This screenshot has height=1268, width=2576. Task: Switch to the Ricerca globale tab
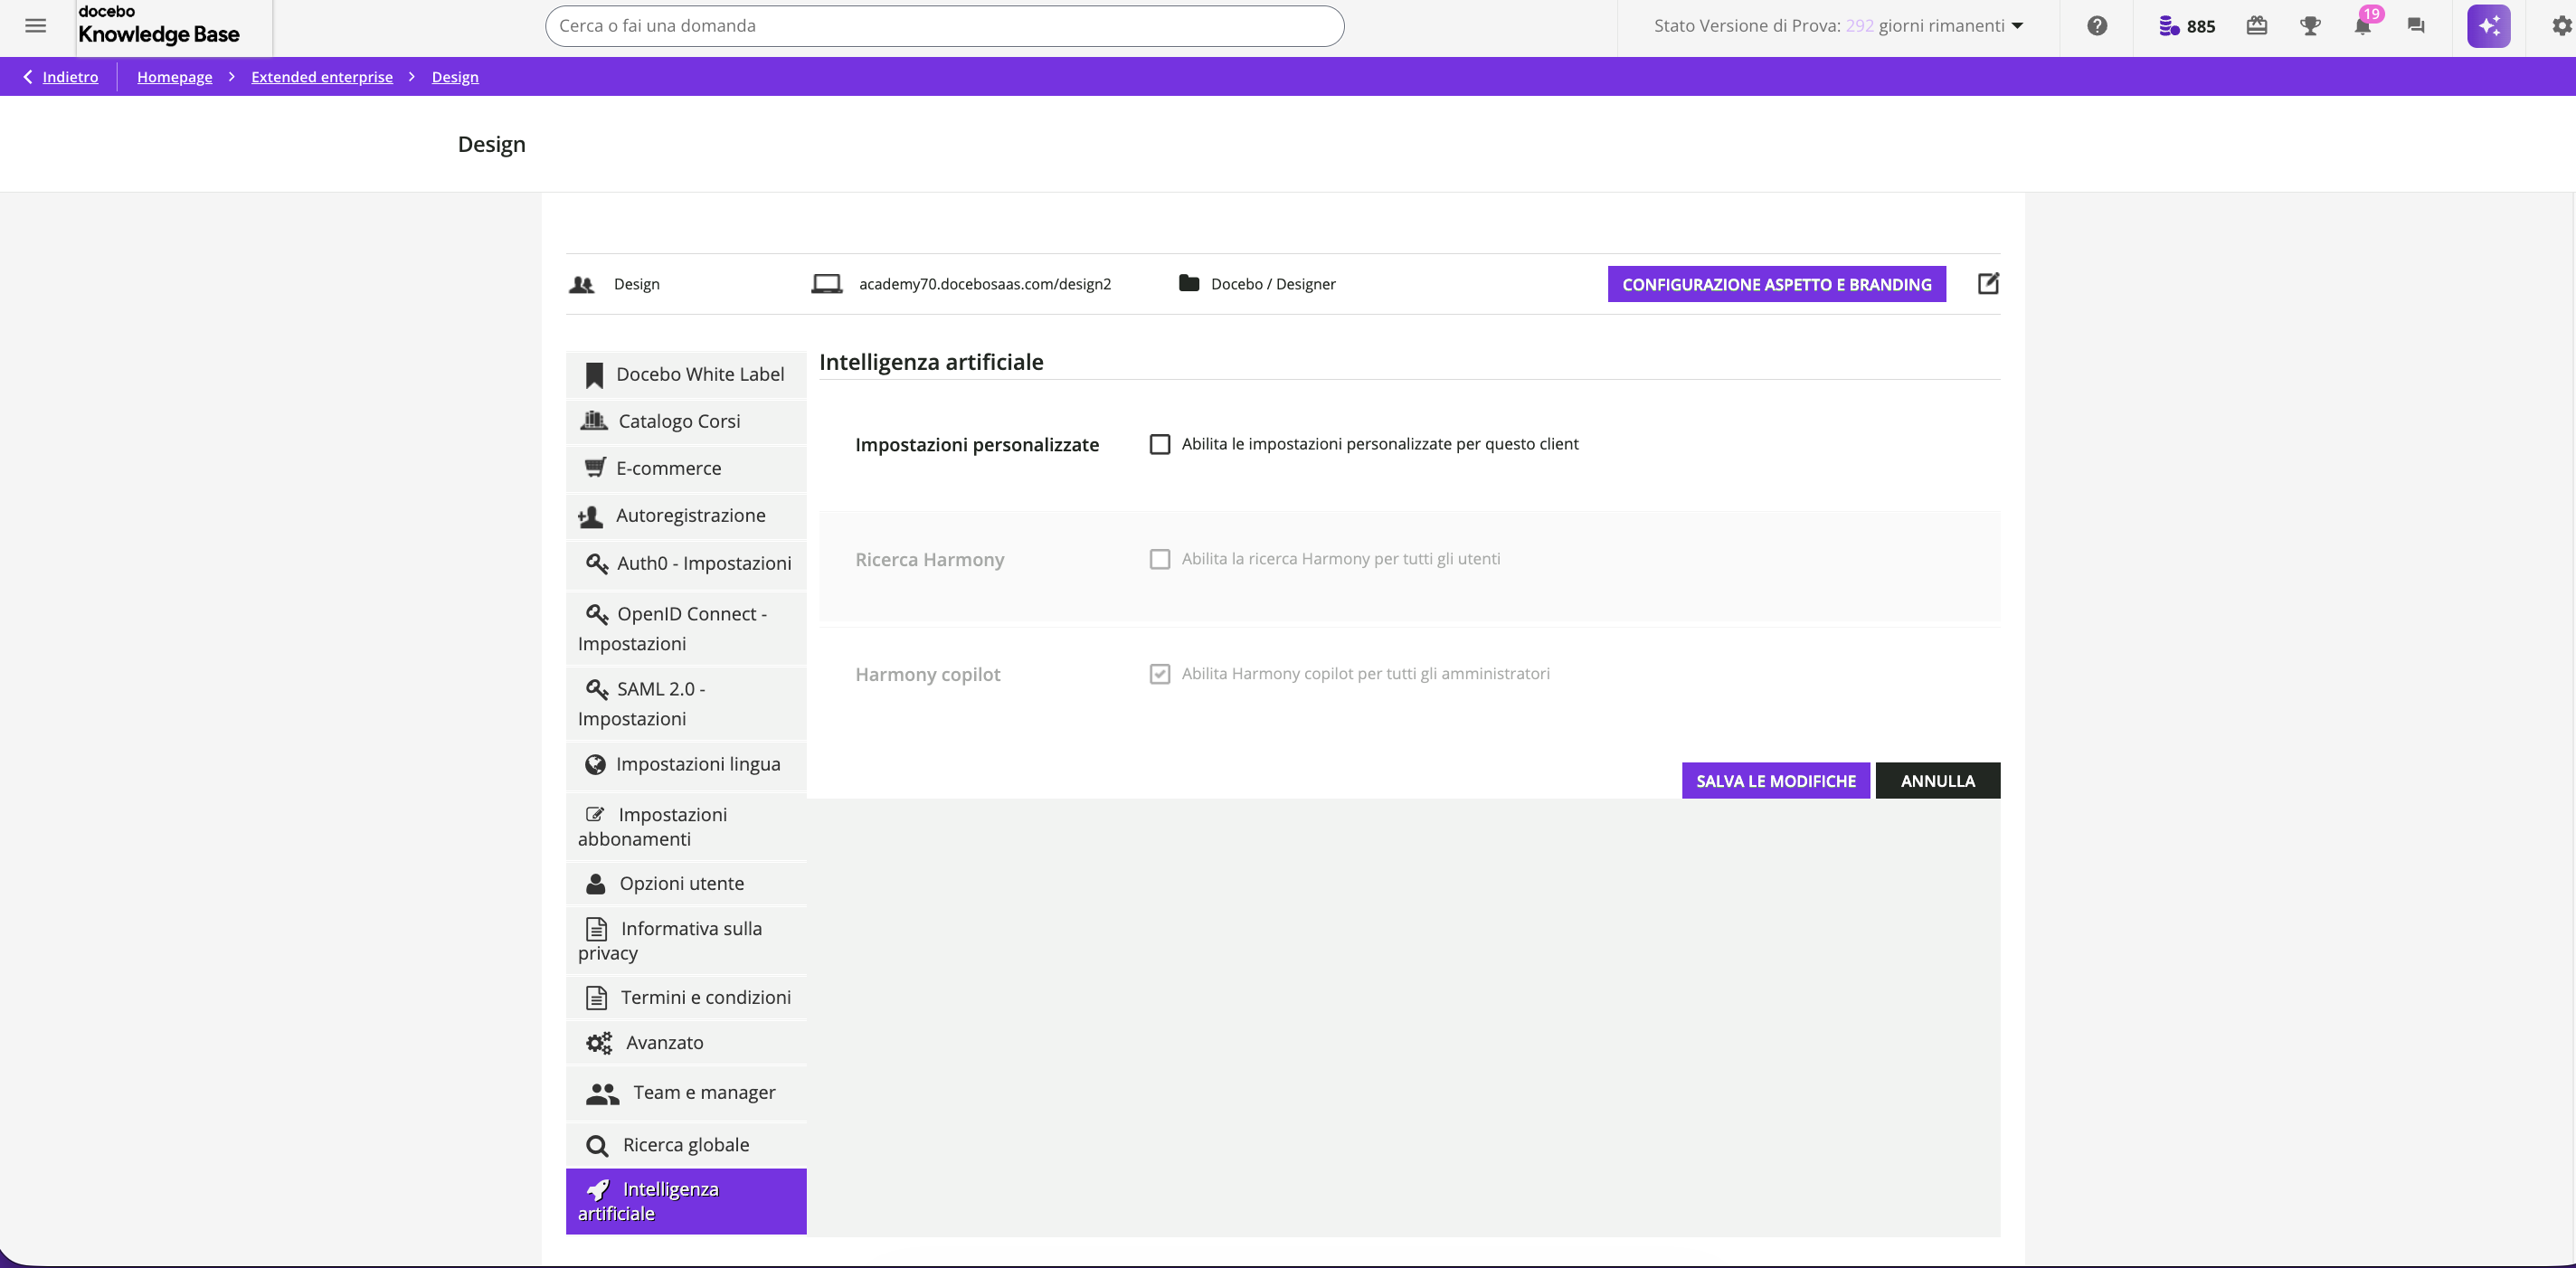686,1145
